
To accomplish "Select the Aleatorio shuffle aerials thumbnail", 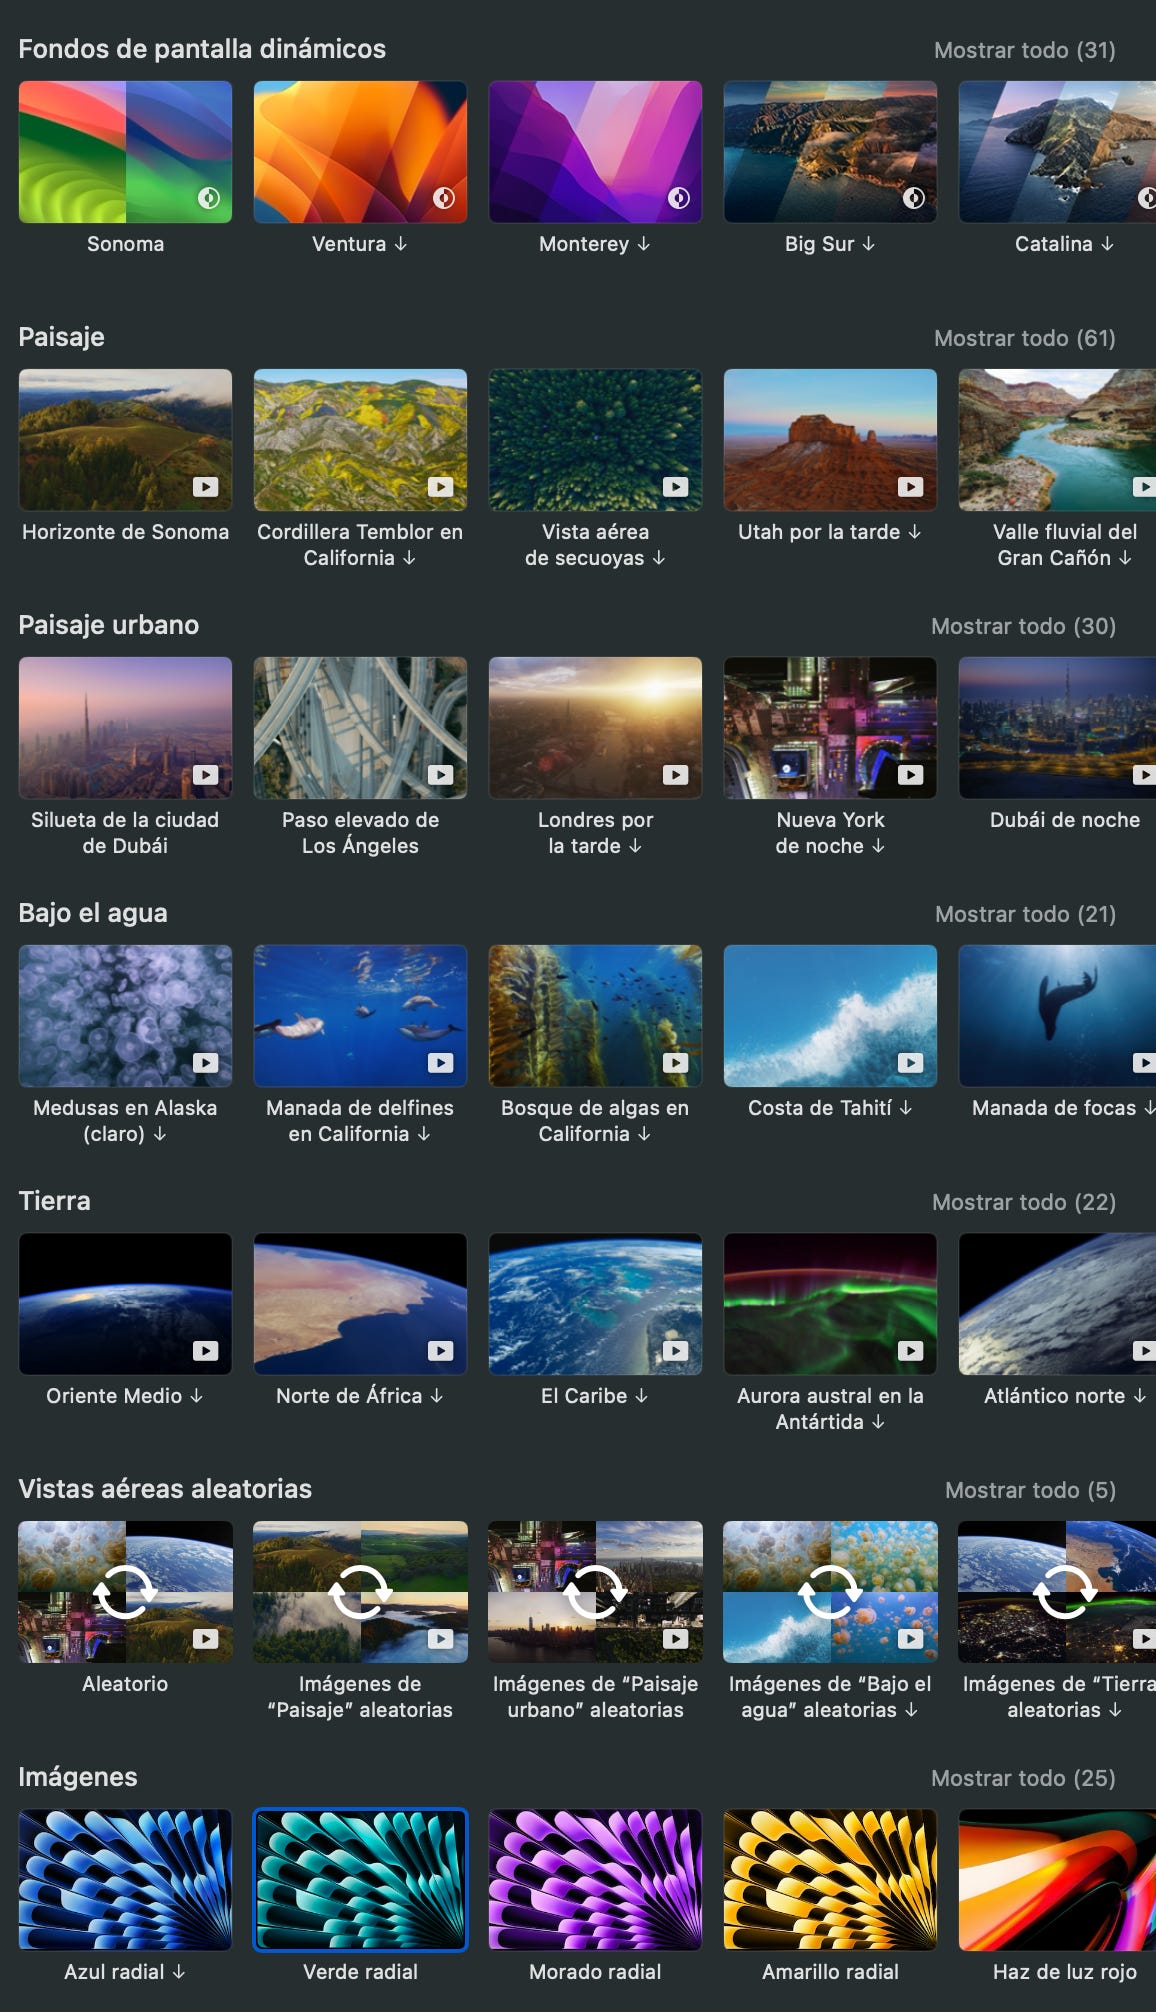I will pos(125,1592).
